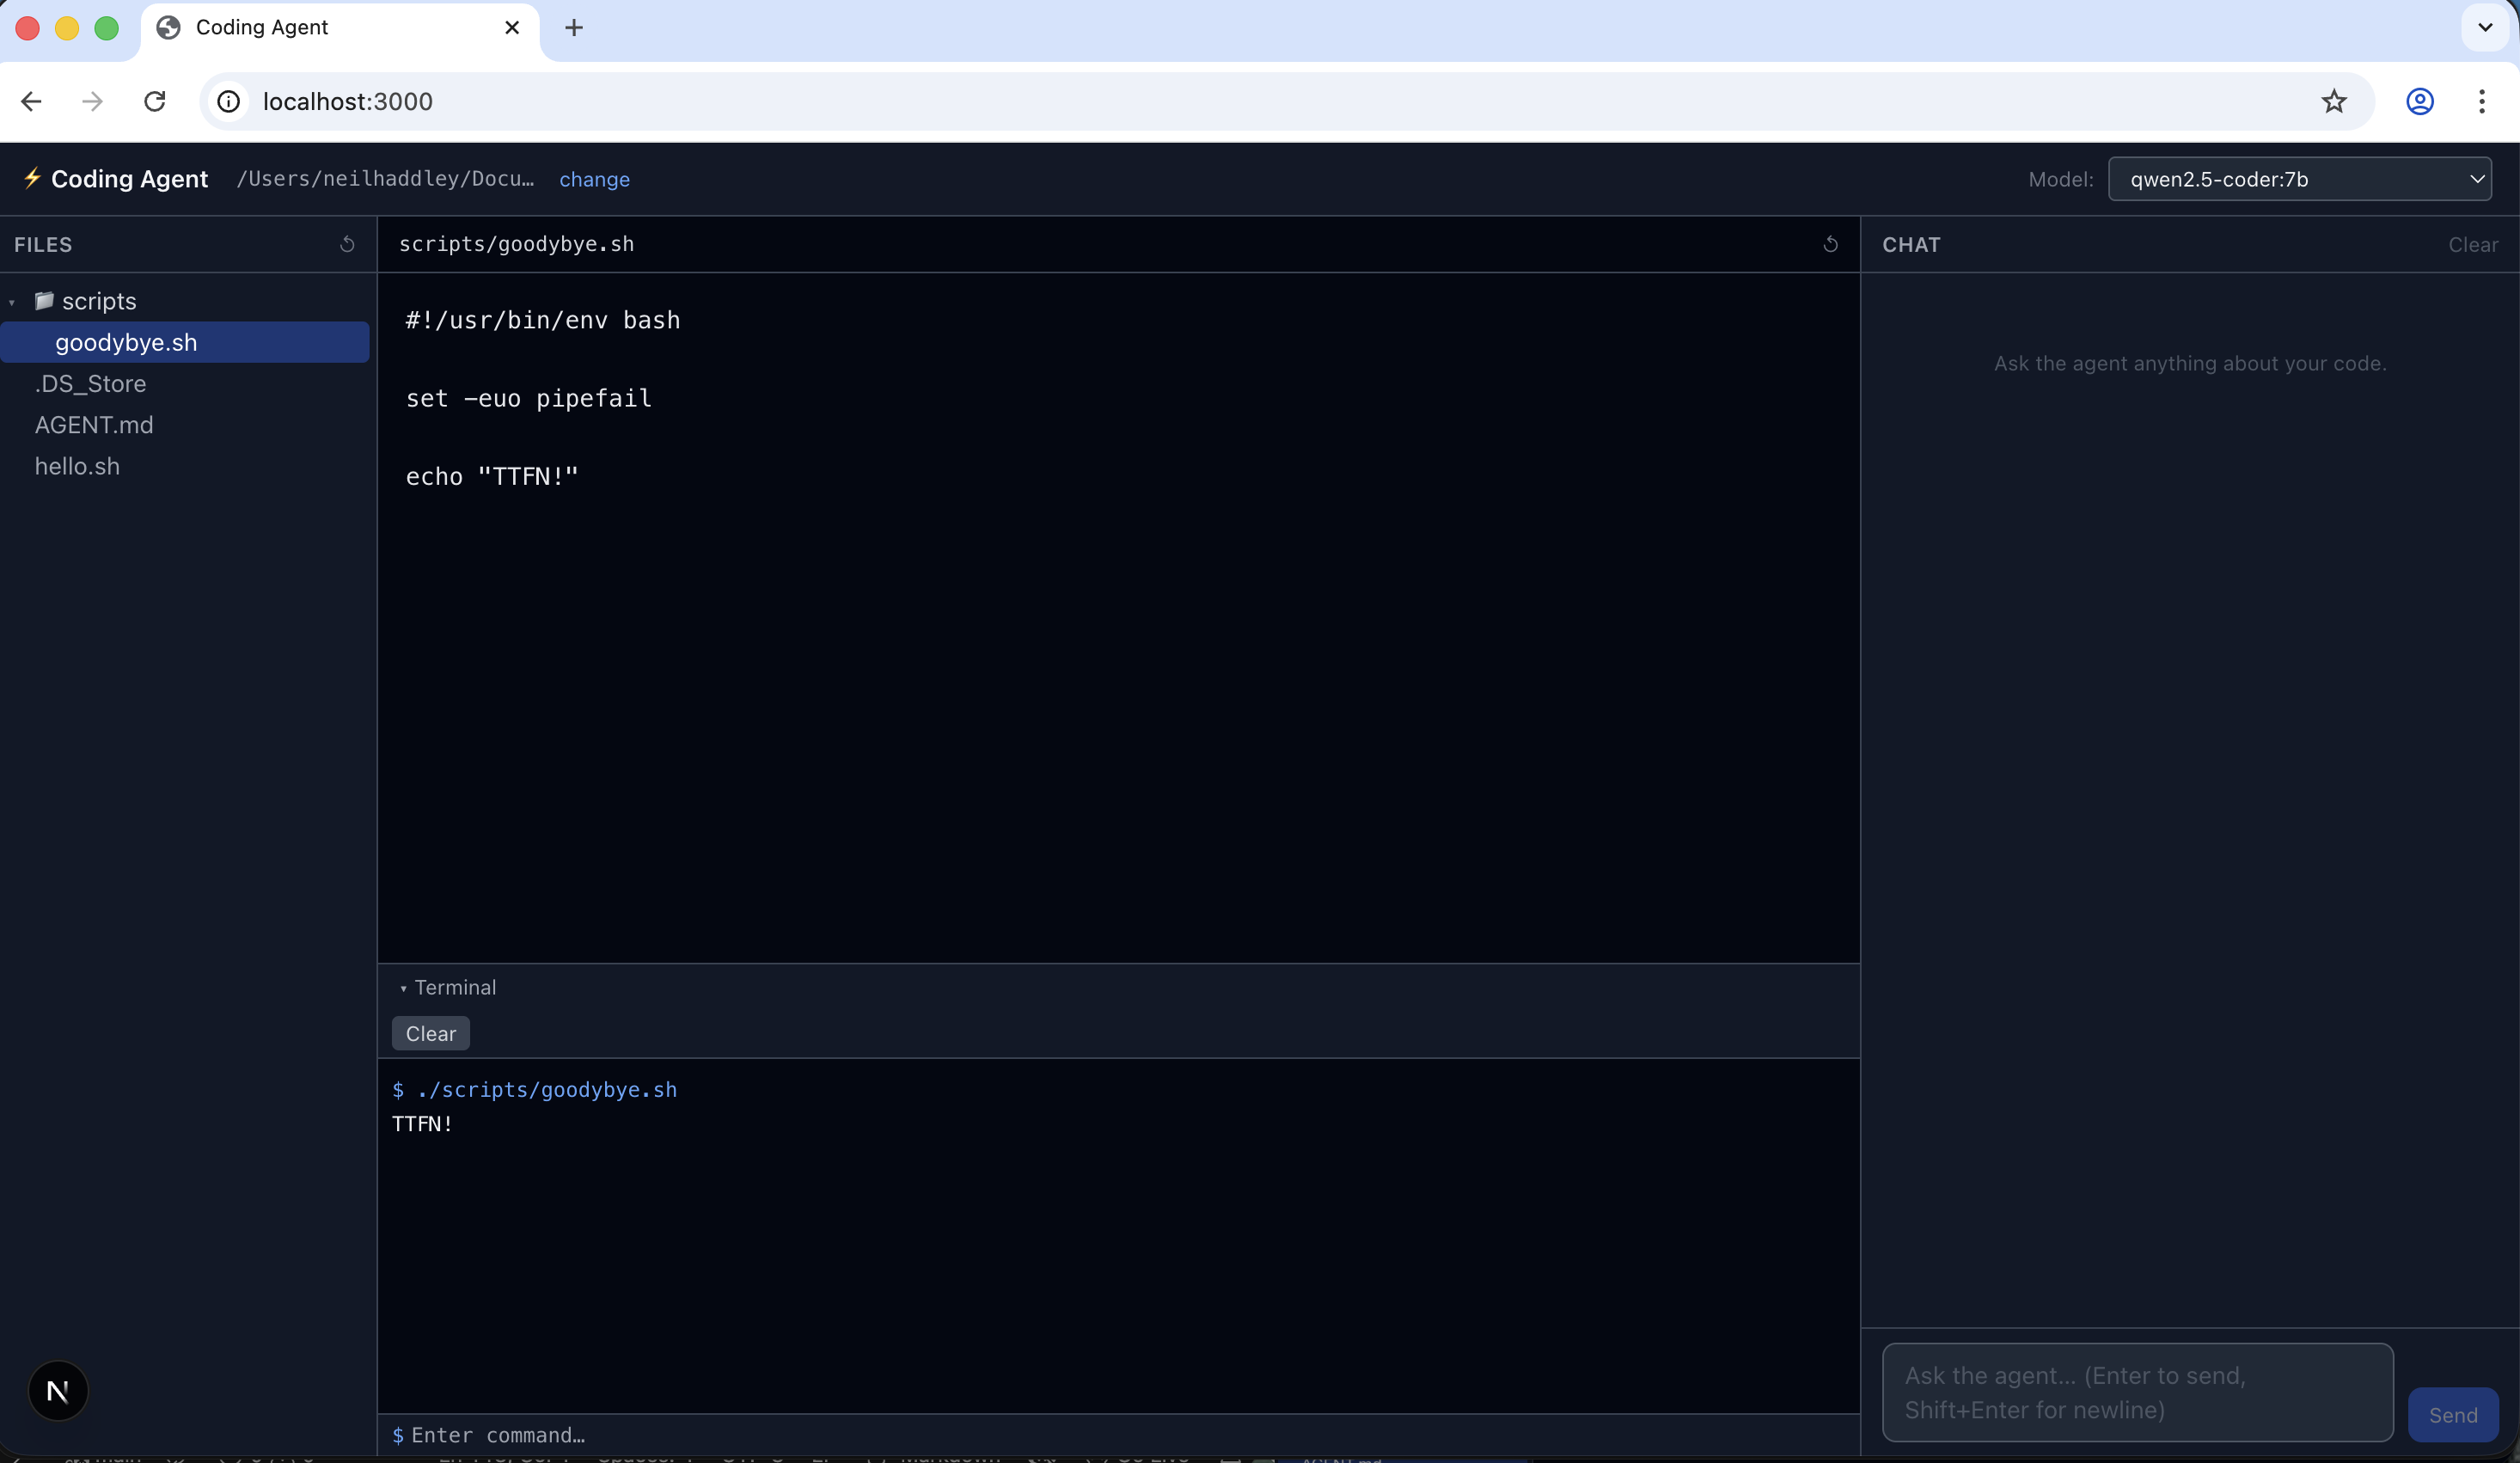This screenshot has height=1463, width=2520.
Task: Click change to pick another directory
Action: click(595, 179)
